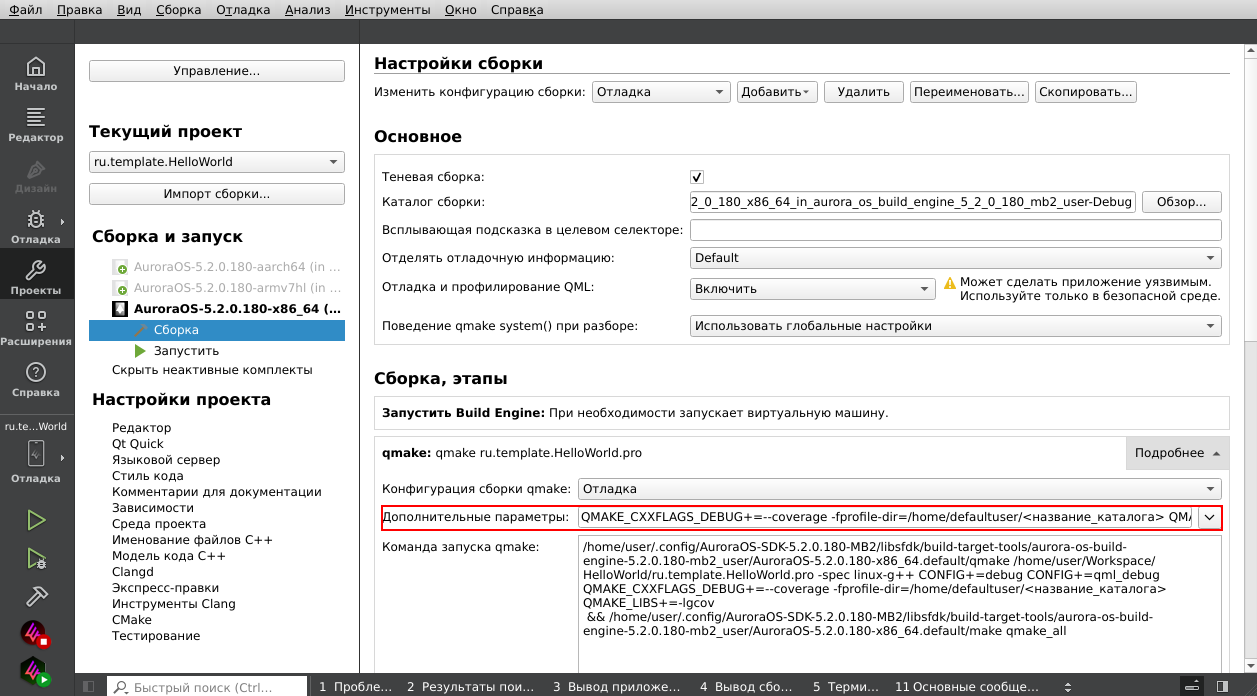Select Запустить under the x86_64 kit

(x=186, y=351)
